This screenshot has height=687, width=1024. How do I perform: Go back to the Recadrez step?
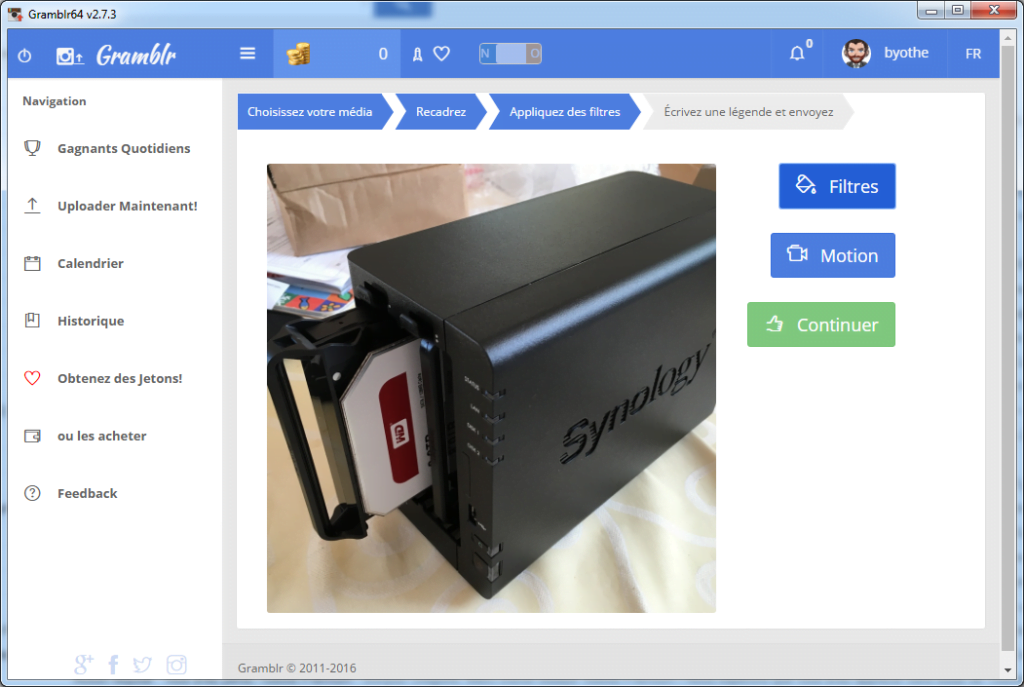(441, 112)
